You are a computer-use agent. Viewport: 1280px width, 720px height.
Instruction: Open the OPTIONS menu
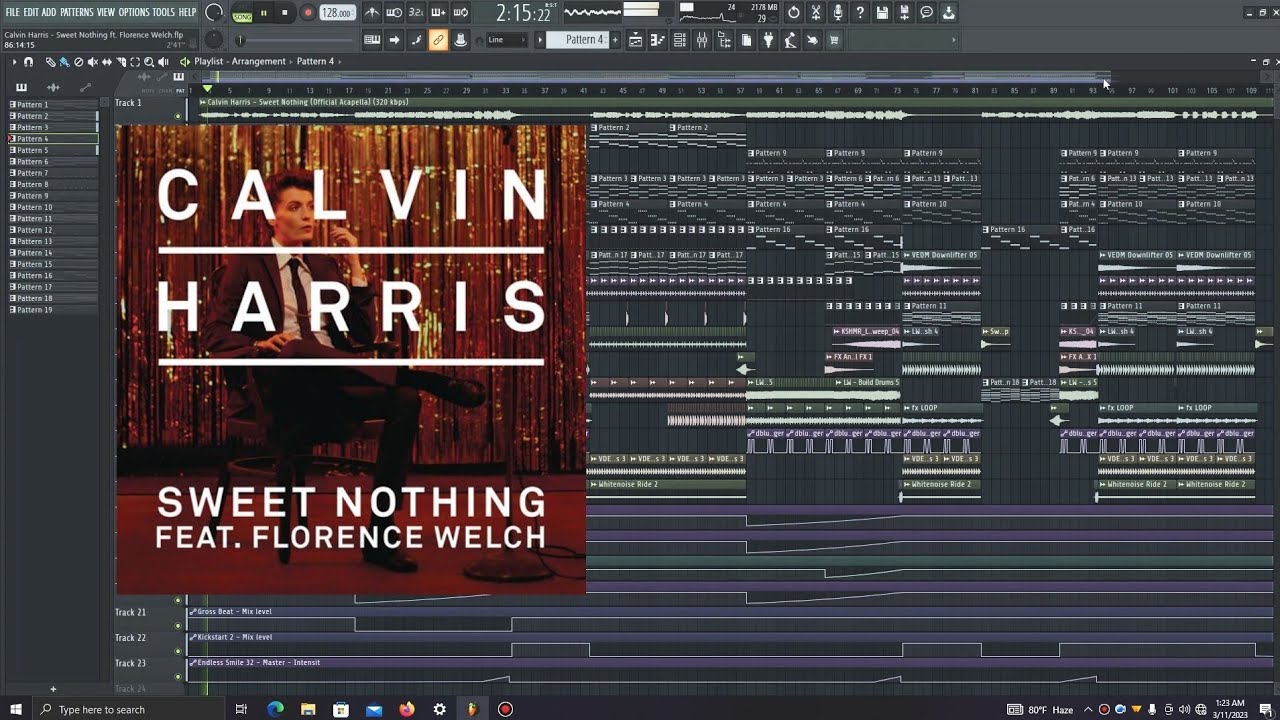point(133,12)
